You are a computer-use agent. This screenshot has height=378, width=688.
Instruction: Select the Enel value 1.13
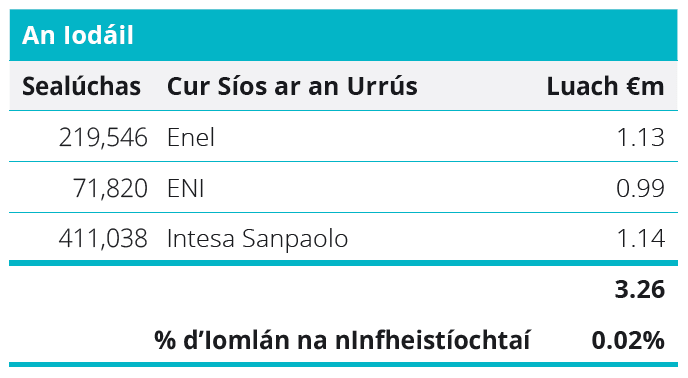[x=641, y=137]
